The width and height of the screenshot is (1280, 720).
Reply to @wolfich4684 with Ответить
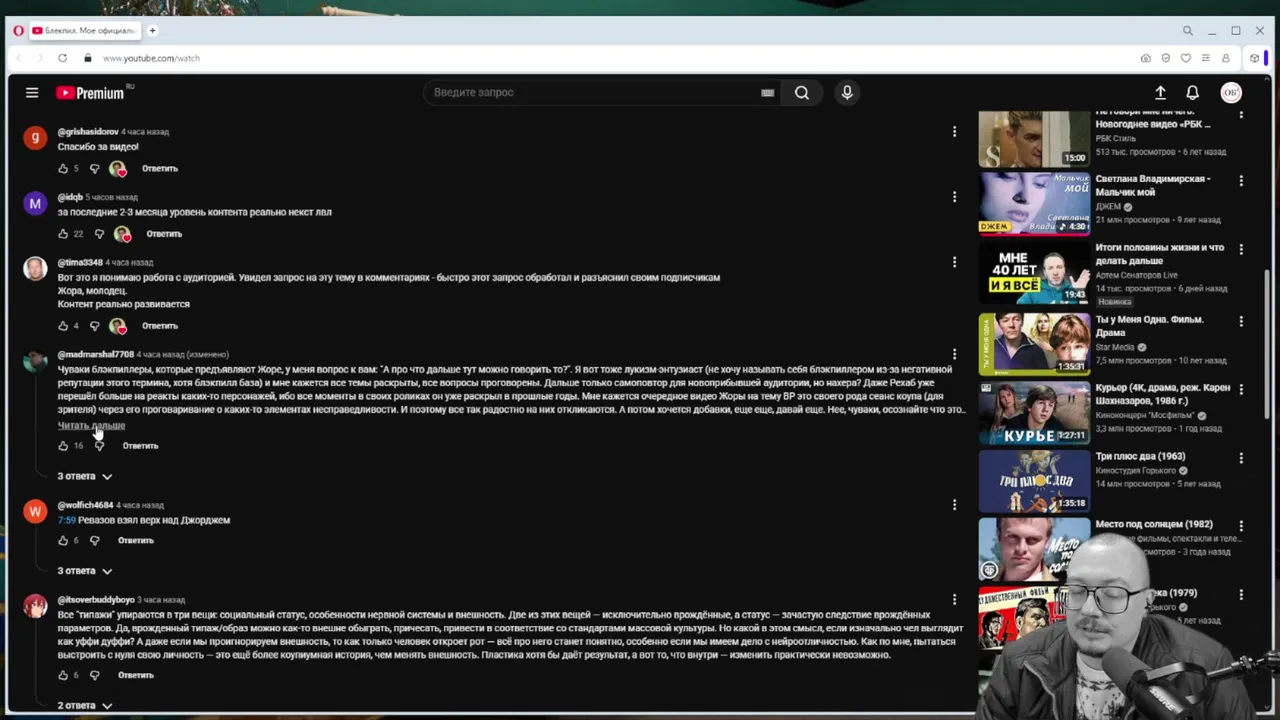[x=136, y=541]
